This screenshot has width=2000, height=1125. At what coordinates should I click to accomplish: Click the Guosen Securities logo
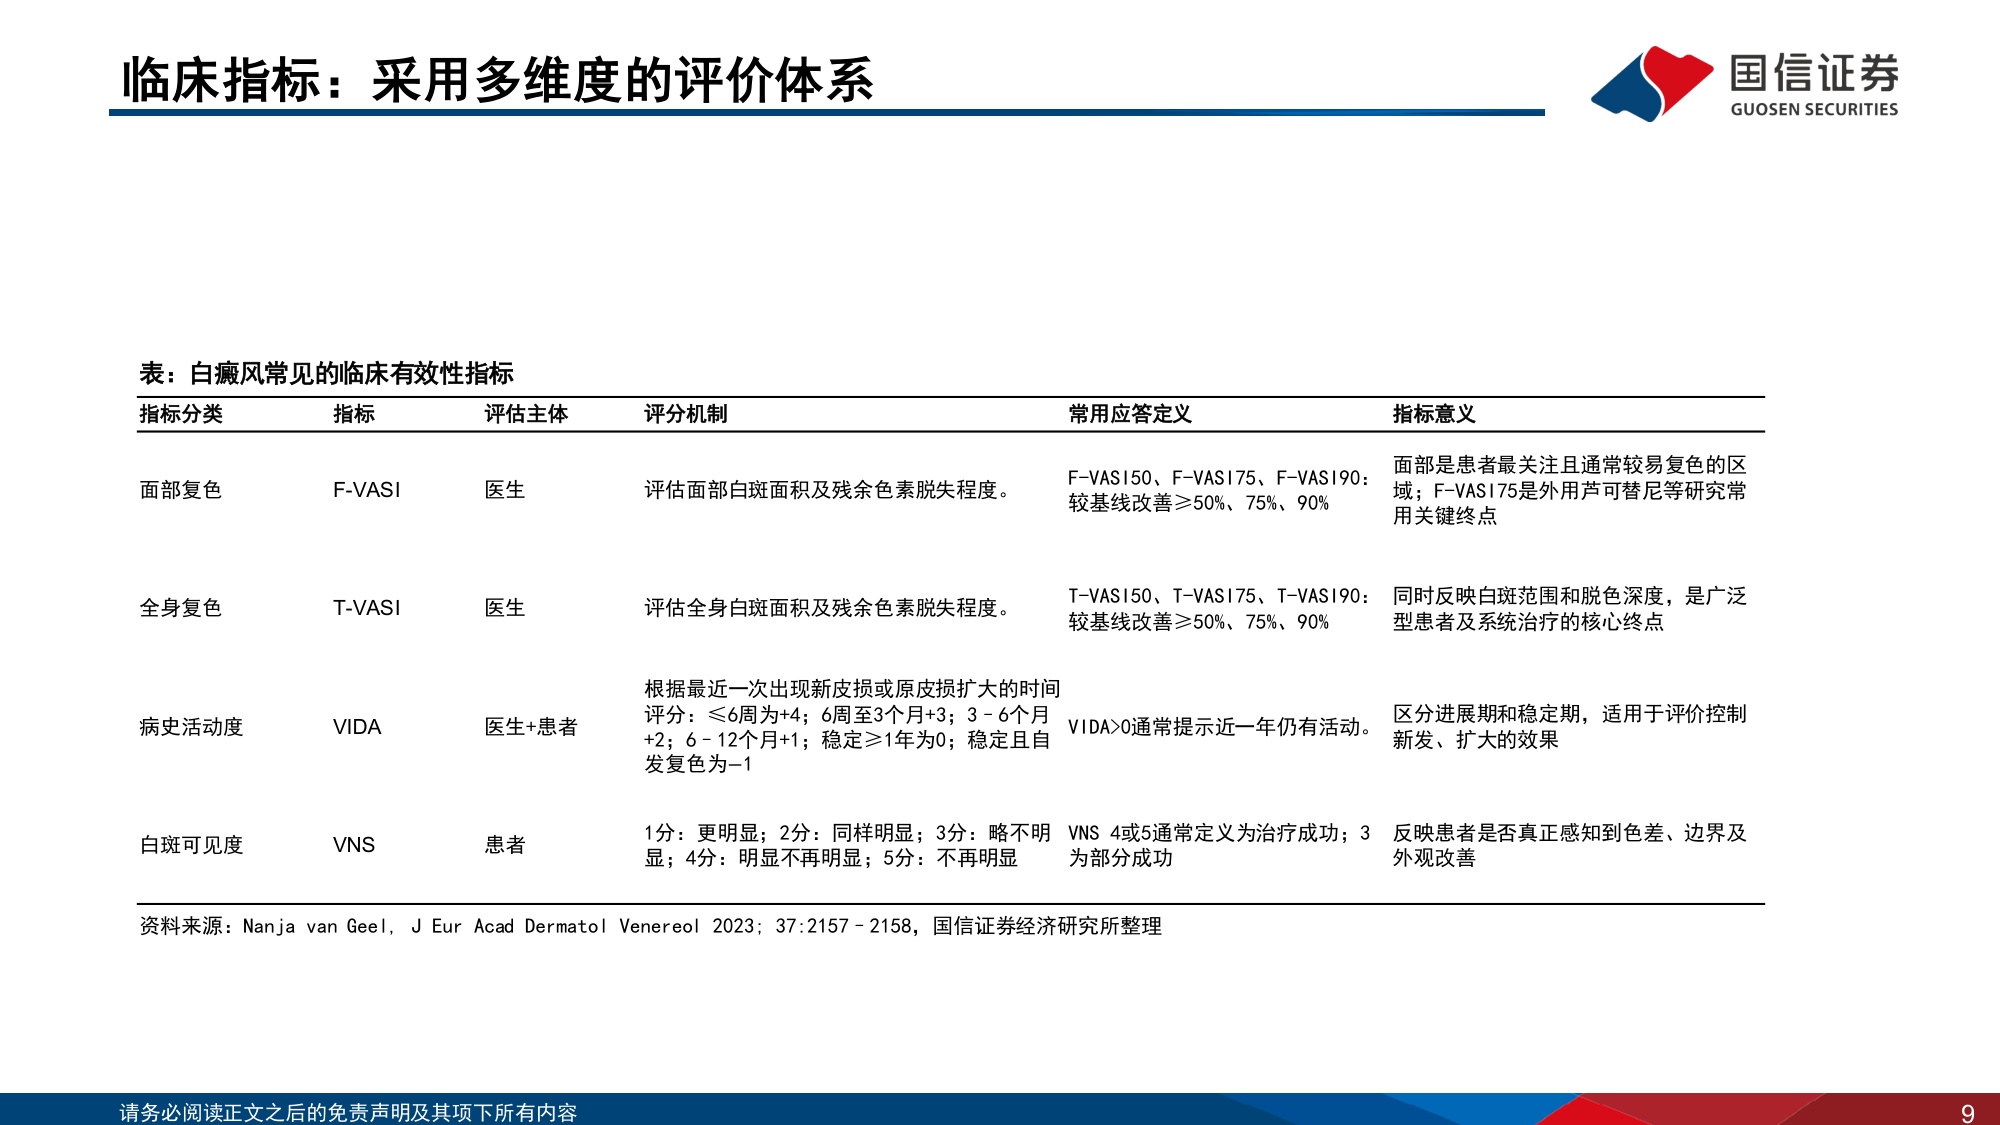pyautogui.click(x=1745, y=84)
